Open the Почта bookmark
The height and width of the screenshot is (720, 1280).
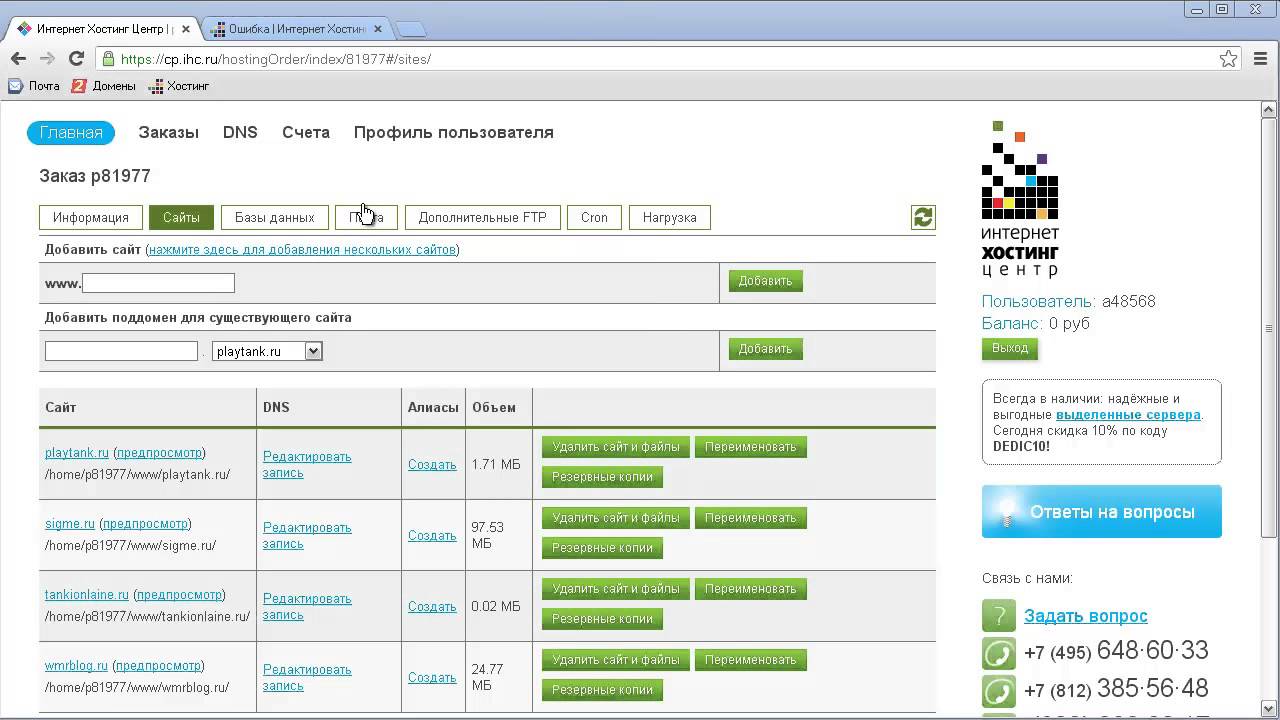tap(35, 86)
